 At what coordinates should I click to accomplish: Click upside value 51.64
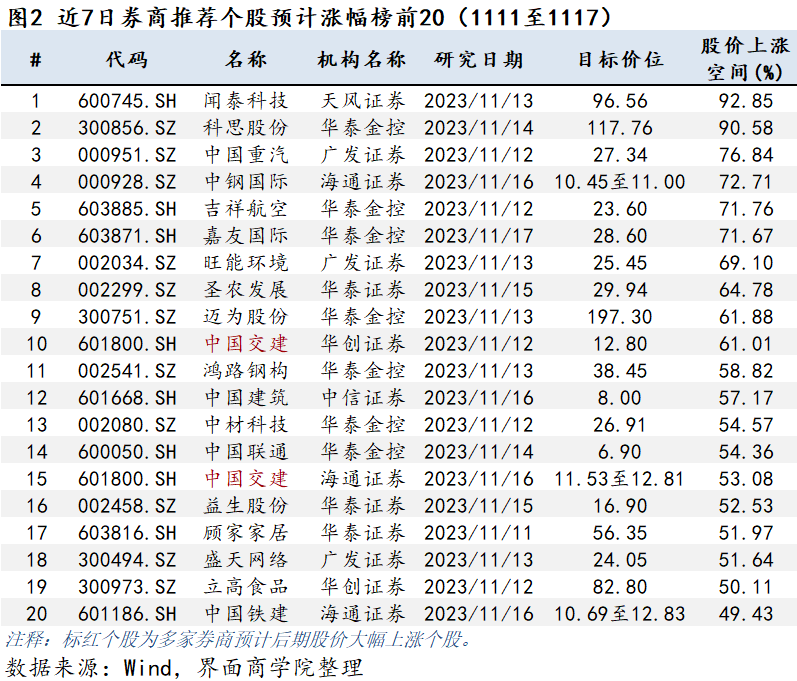click(x=746, y=560)
